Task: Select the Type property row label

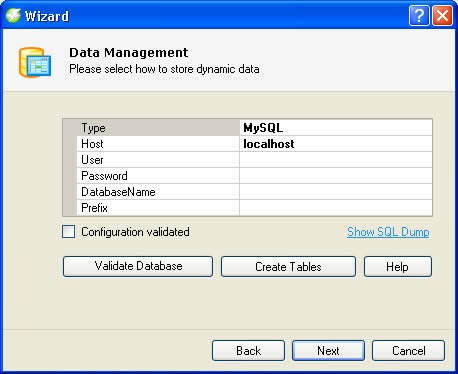Action: point(158,128)
